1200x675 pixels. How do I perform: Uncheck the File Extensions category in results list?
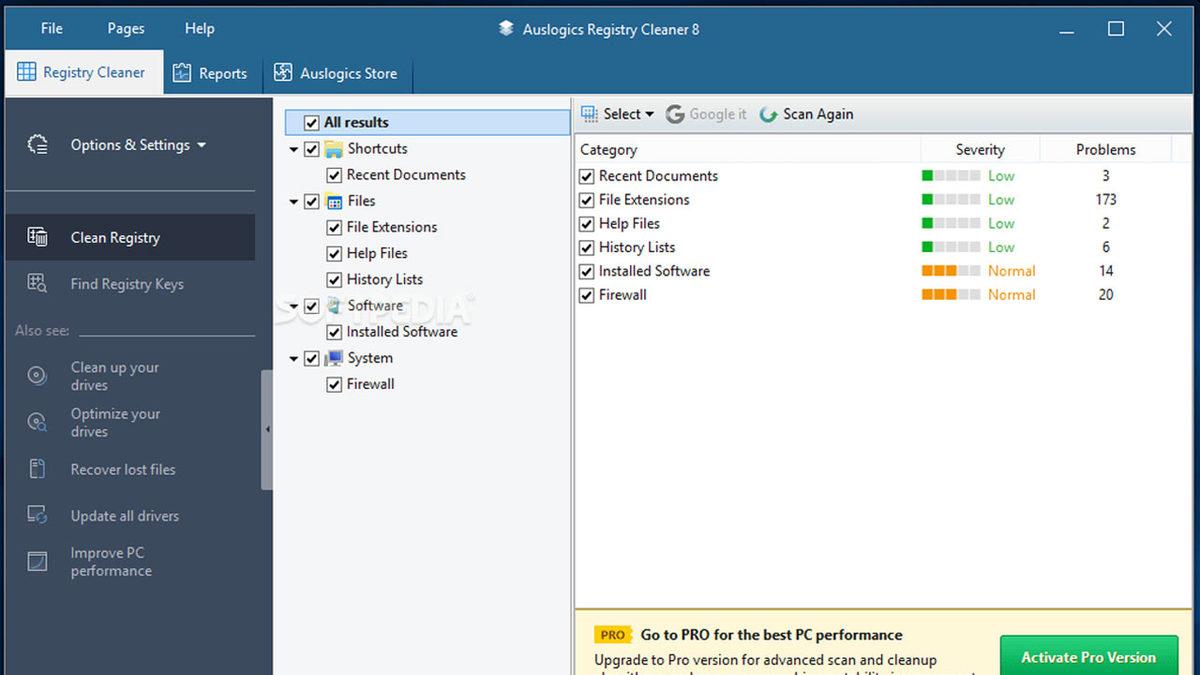[x=587, y=200]
